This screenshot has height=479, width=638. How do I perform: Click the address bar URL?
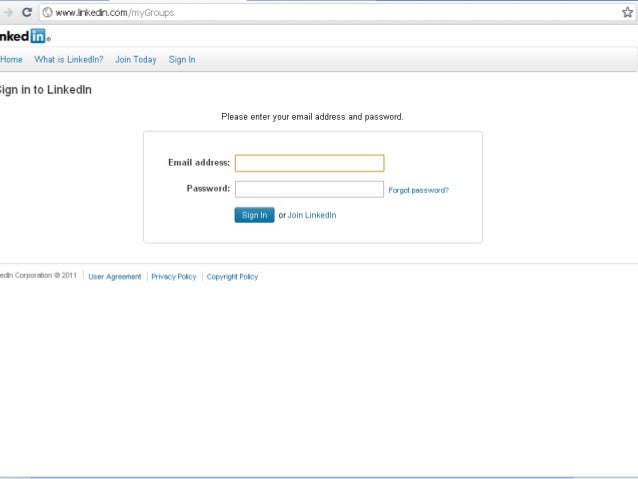point(115,13)
